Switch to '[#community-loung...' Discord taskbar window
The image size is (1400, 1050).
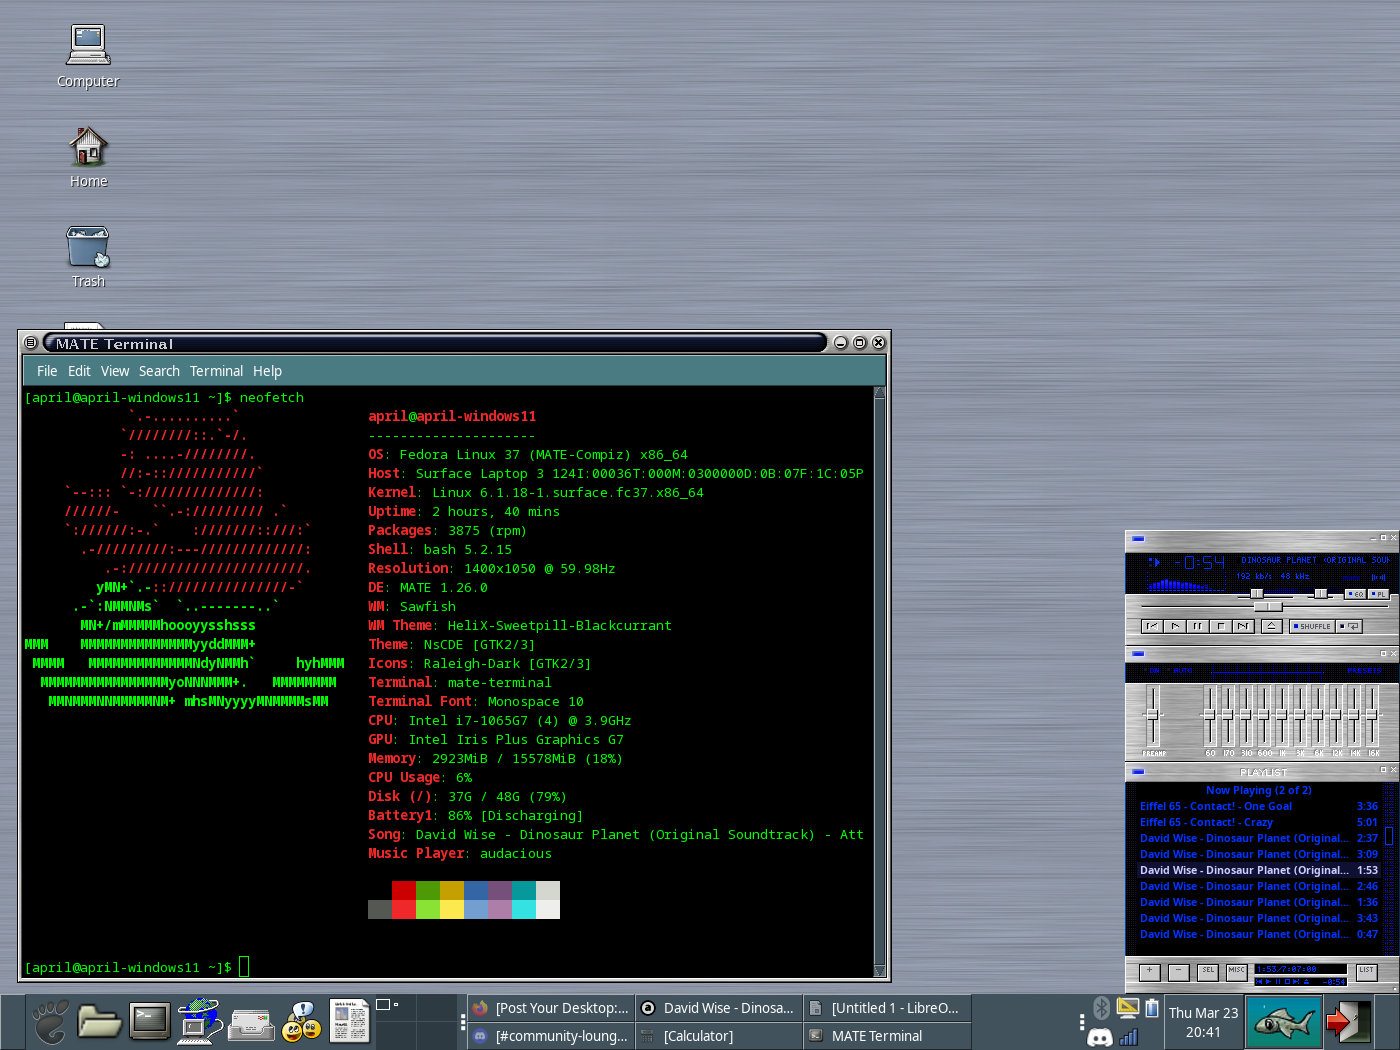click(x=551, y=1036)
